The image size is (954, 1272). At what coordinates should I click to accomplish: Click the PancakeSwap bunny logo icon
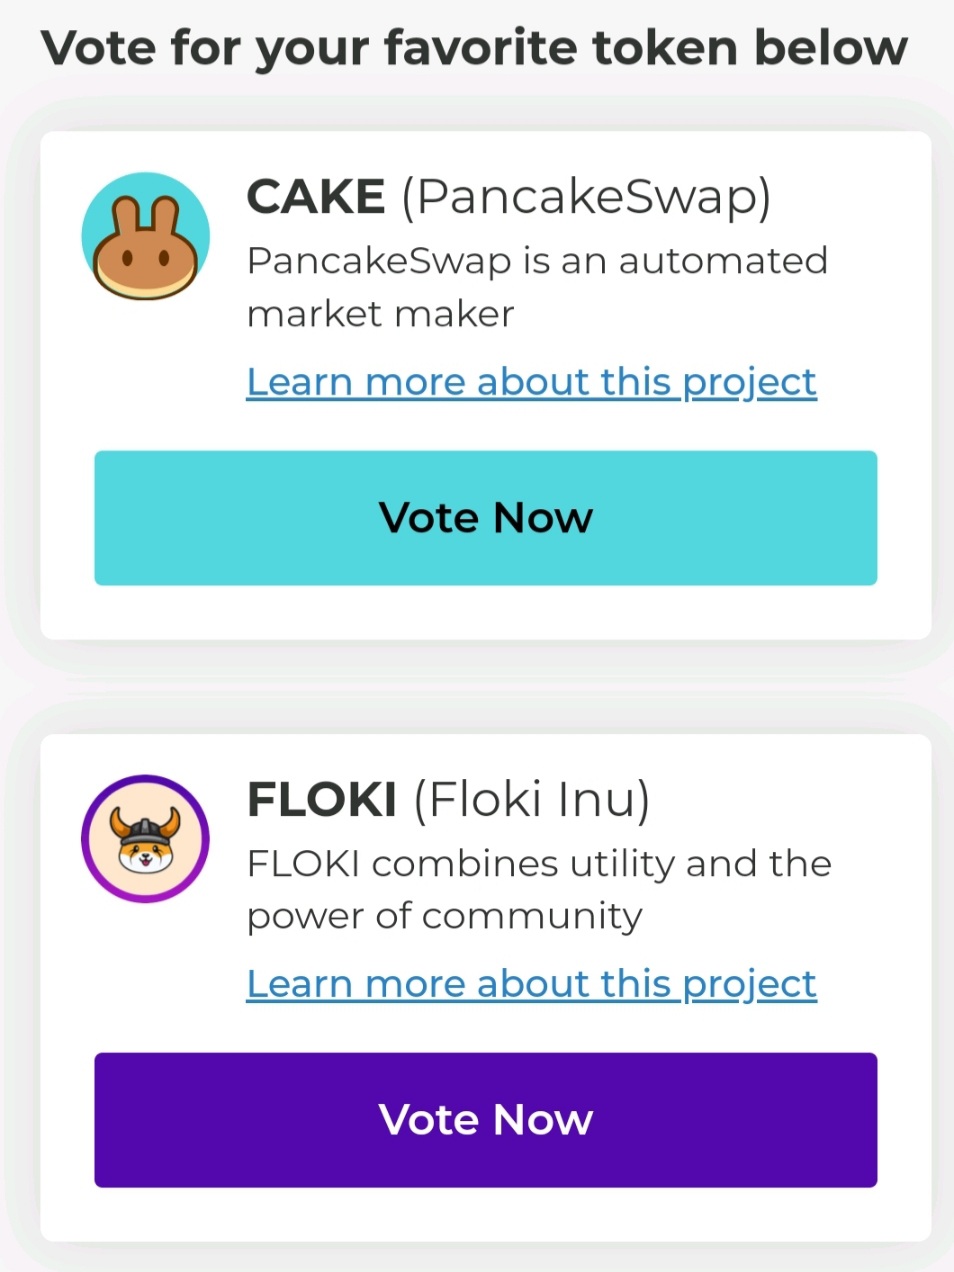[x=145, y=250]
